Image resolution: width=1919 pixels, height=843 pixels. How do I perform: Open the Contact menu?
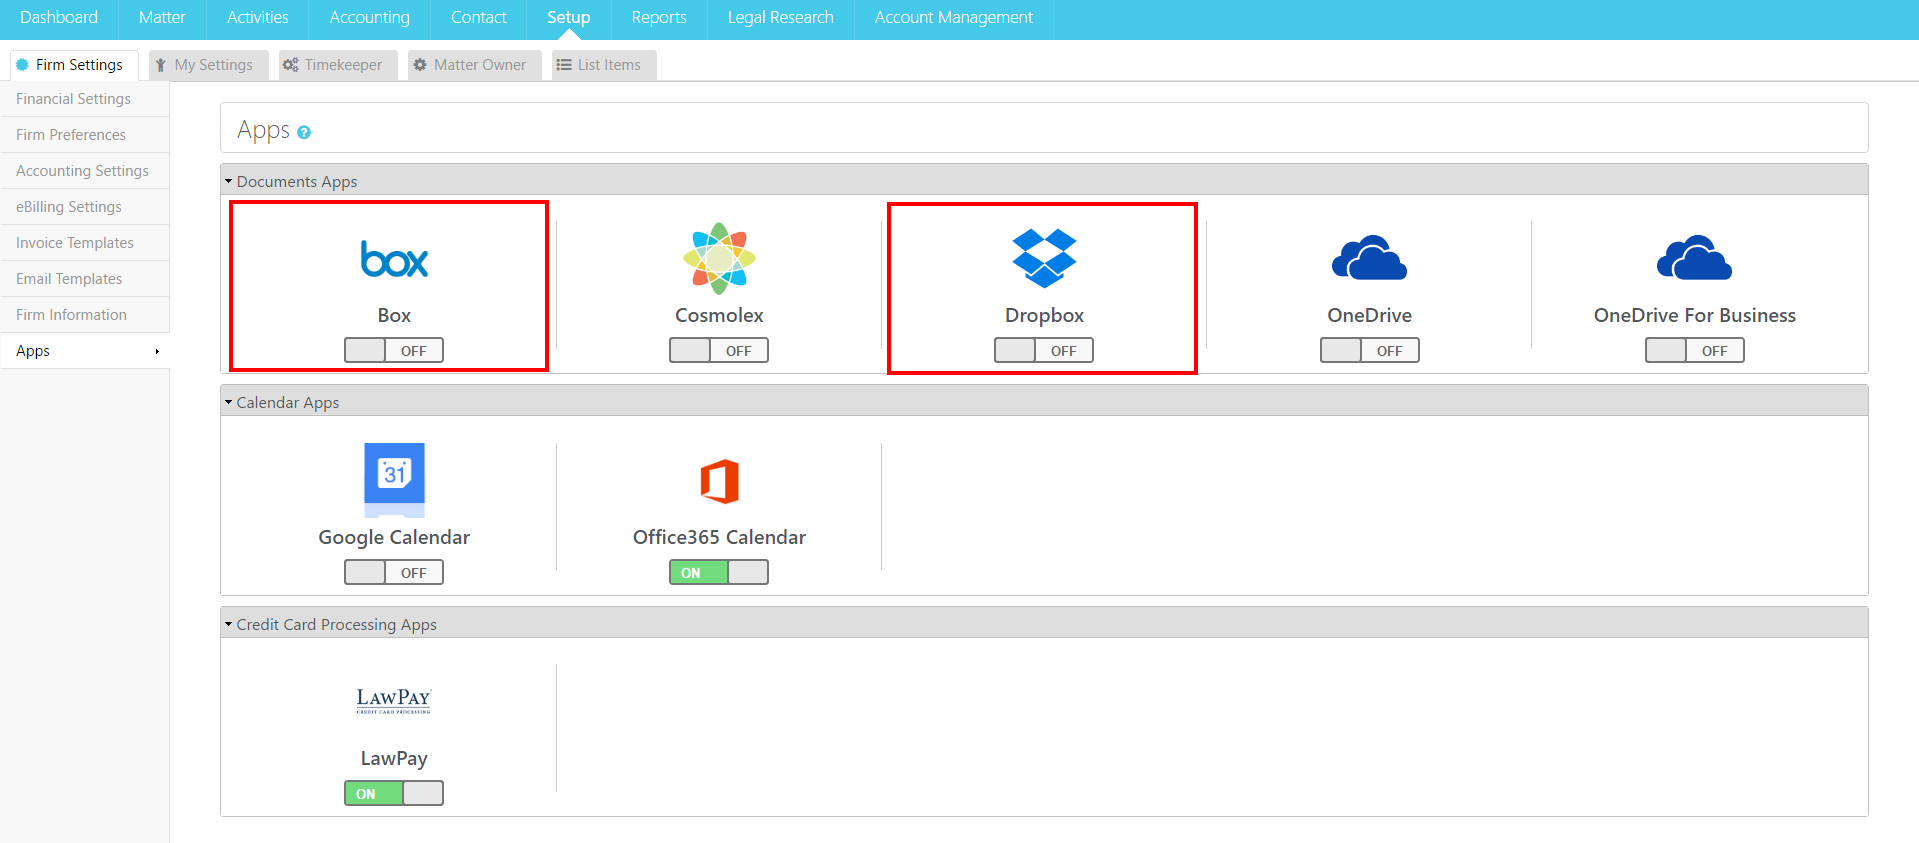pyautogui.click(x=478, y=18)
